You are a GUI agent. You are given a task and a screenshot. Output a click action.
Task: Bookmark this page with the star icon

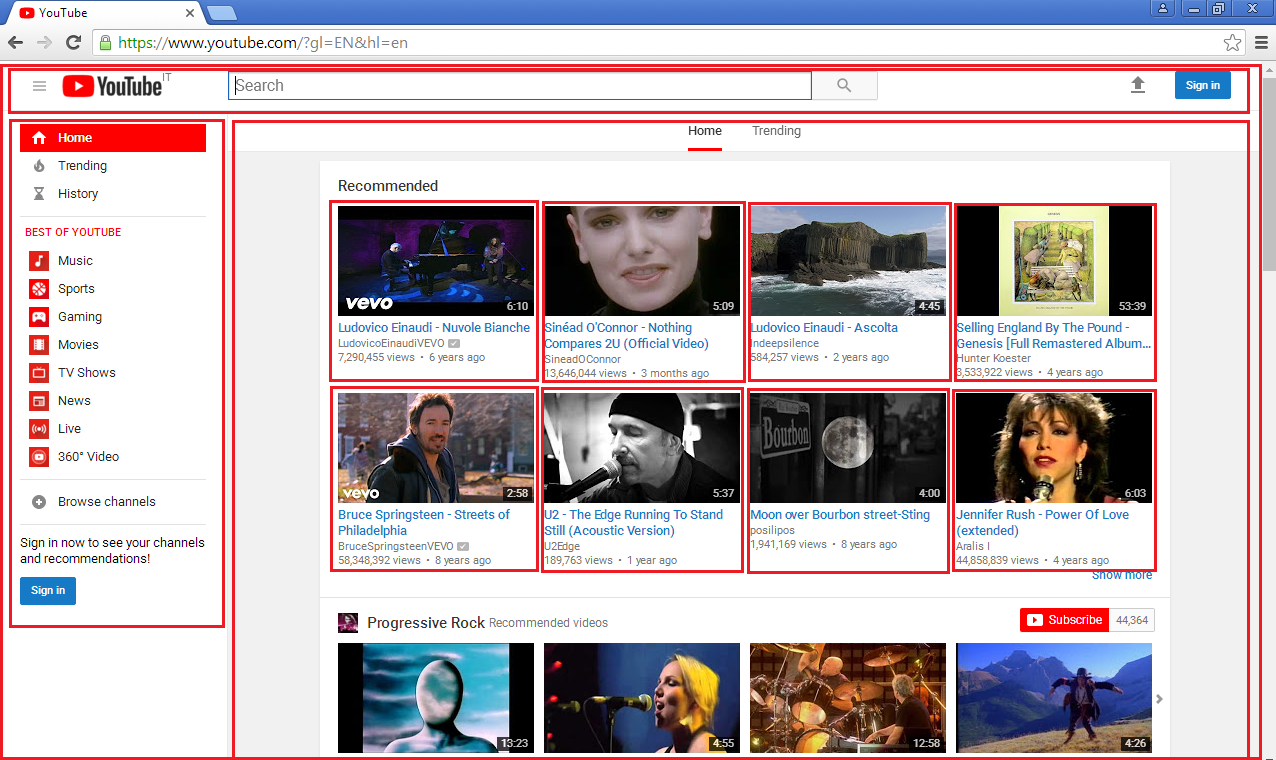(x=1233, y=43)
